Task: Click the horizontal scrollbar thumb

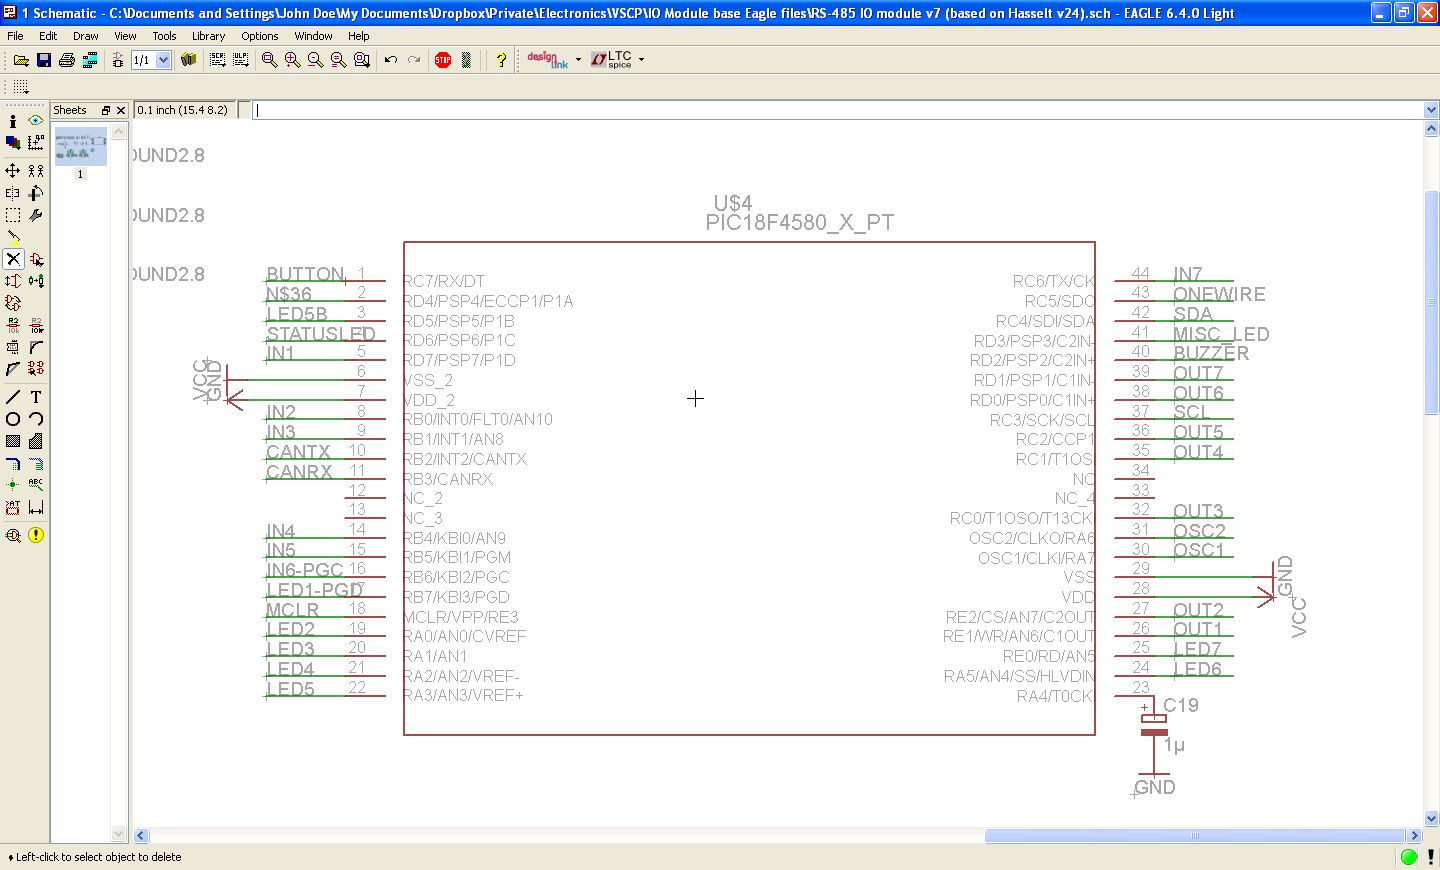Action: click(x=1194, y=835)
